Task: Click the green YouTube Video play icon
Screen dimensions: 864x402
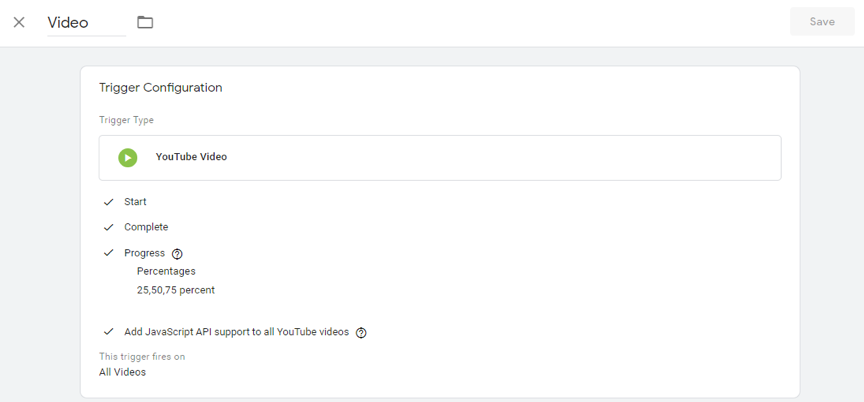Action: 128,157
